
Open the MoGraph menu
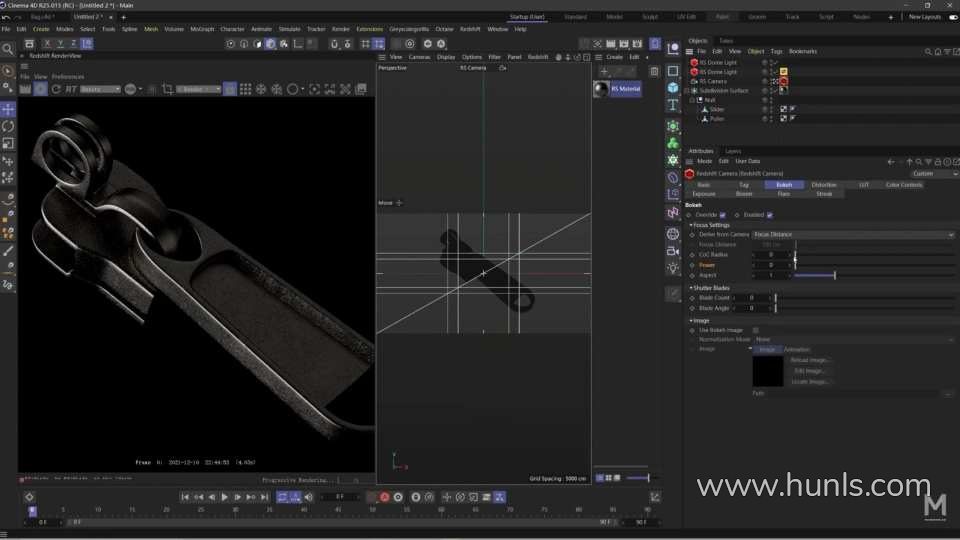click(200, 29)
